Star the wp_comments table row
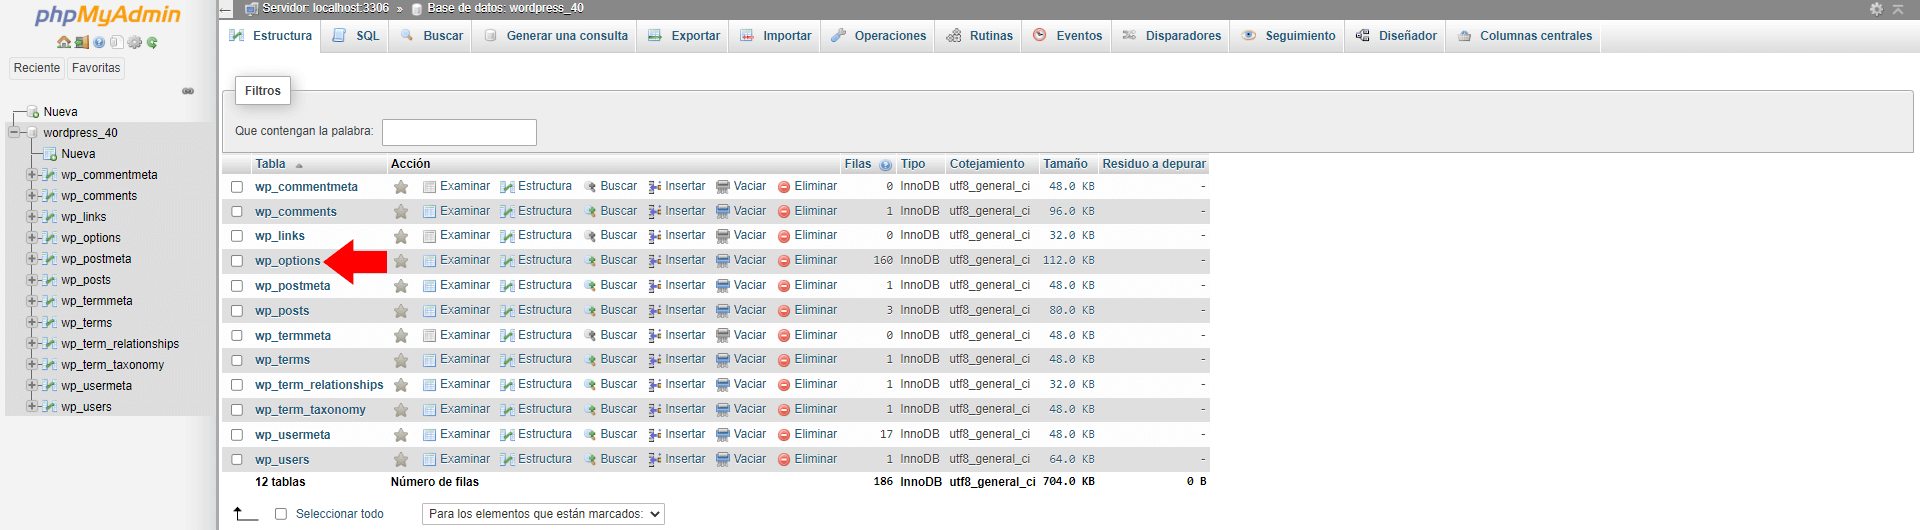Screen dimensions: 1920x530 [401, 212]
